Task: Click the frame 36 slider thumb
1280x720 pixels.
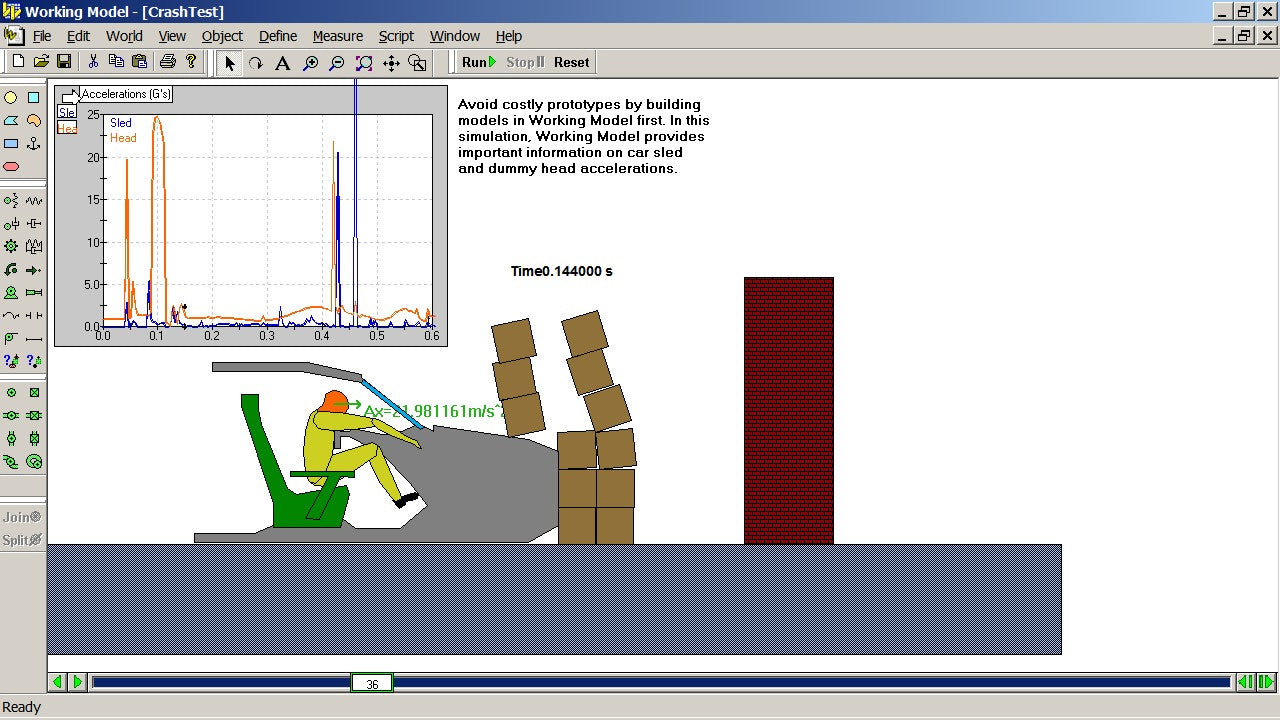Action: tap(372, 683)
